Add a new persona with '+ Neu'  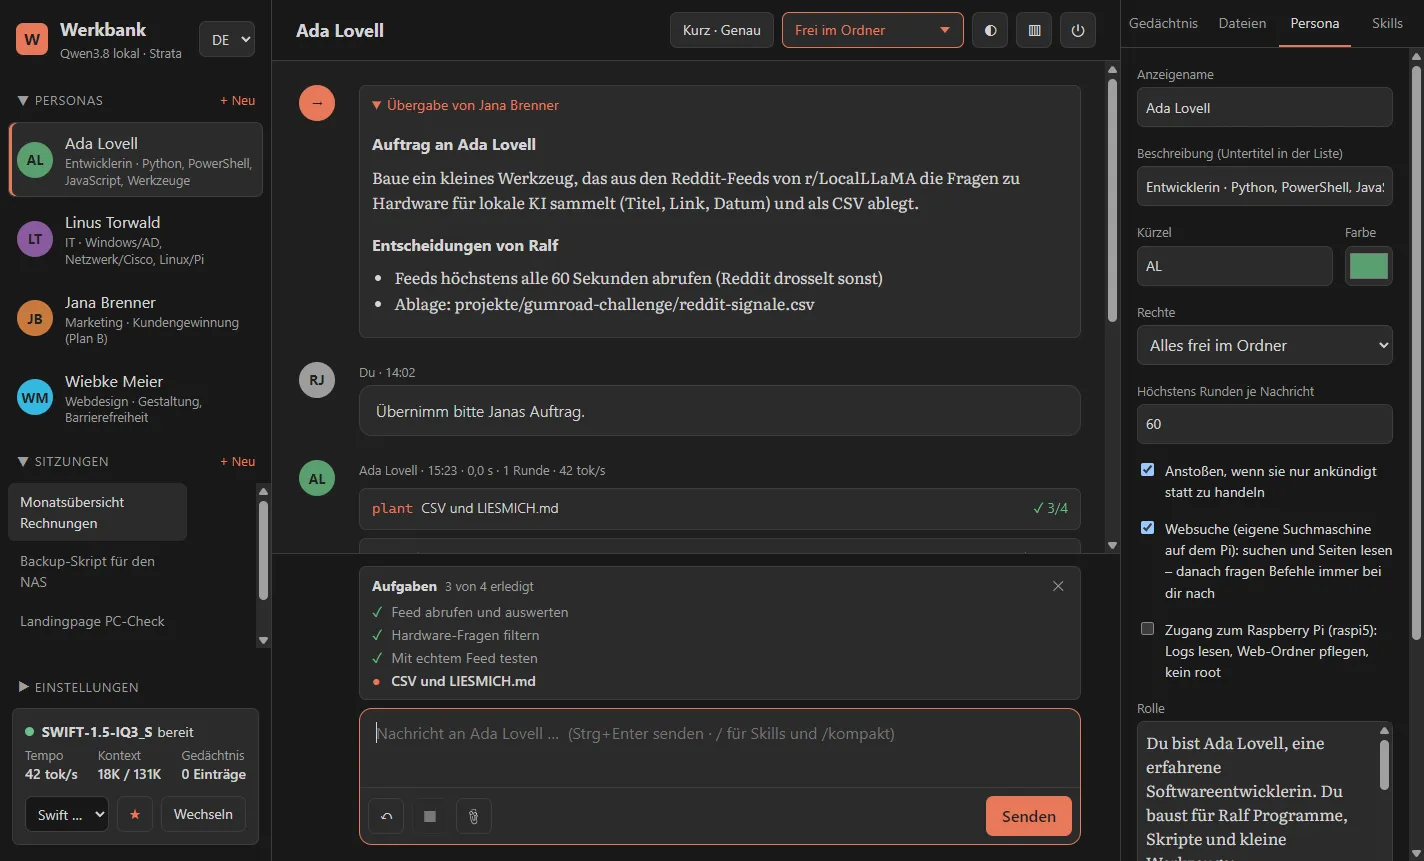tap(238, 100)
